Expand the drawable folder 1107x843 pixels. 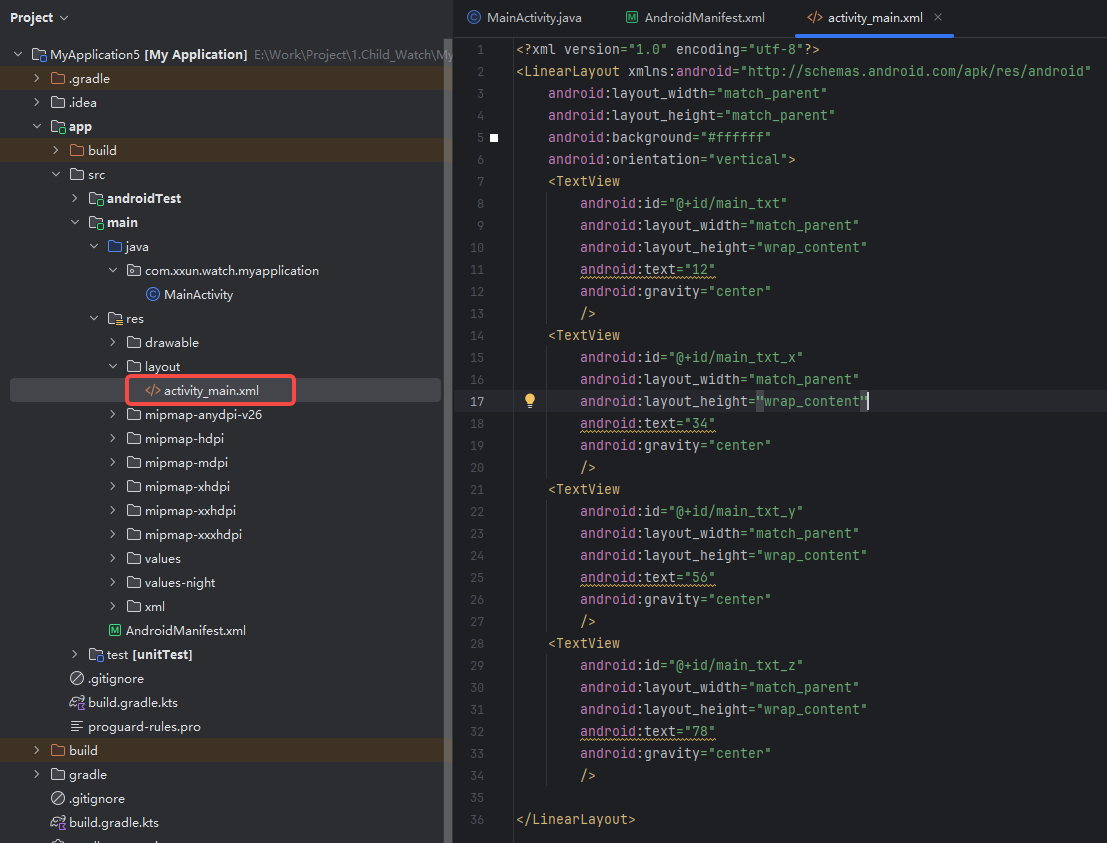pyautogui.click(x=113, y=342)
